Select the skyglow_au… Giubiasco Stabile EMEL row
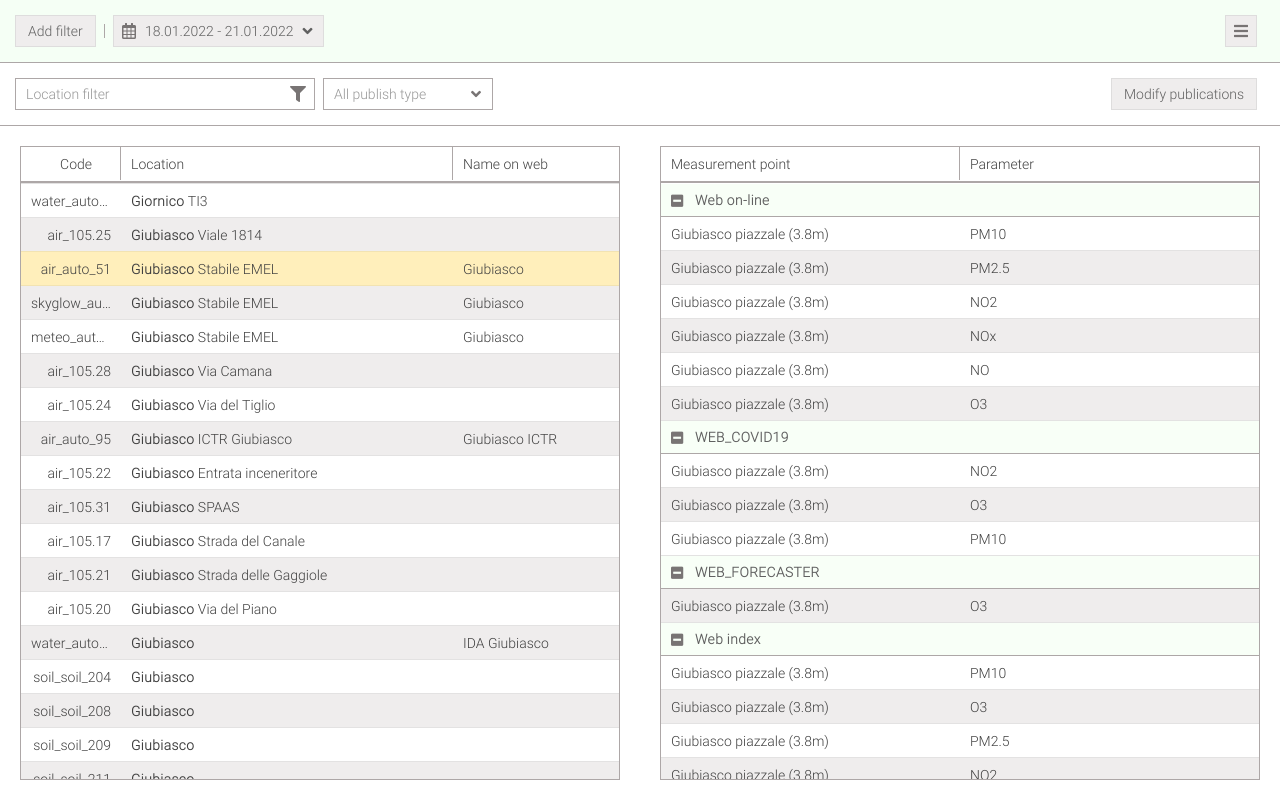 [320, 303]
